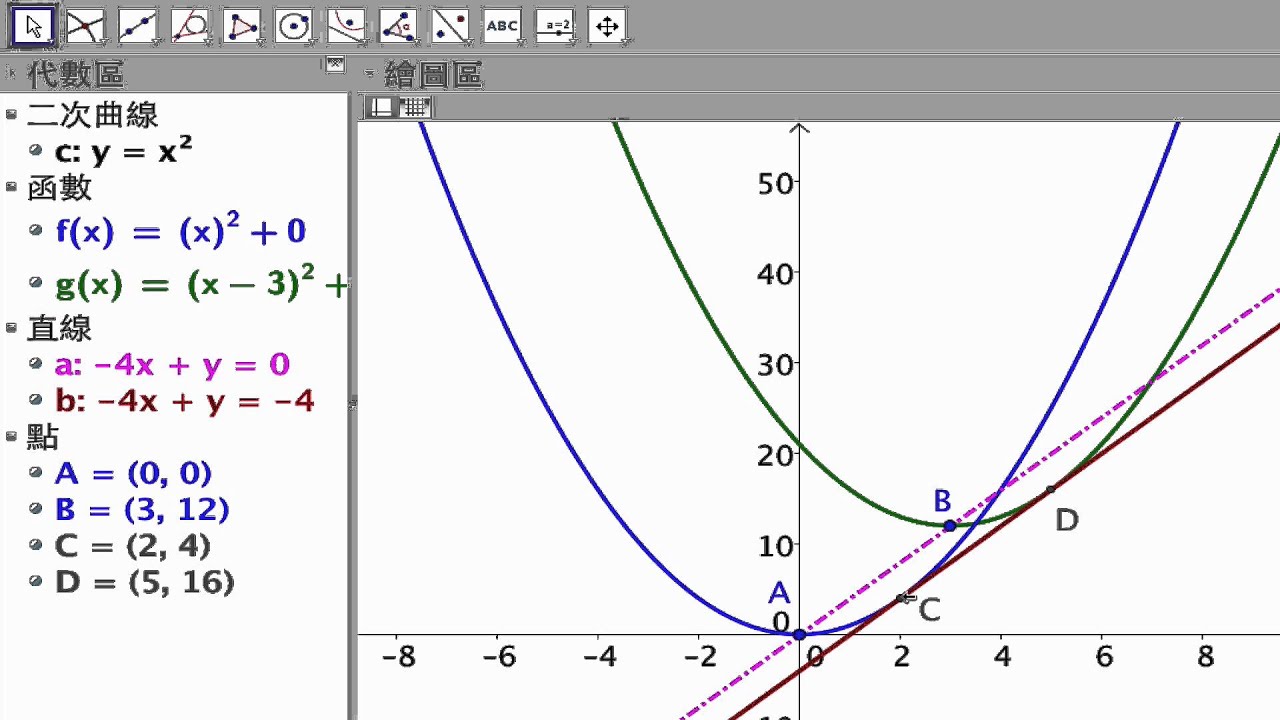Select the Circle with center tool
The width and height of the screenshot is (1280, 720).
(294, 26)
